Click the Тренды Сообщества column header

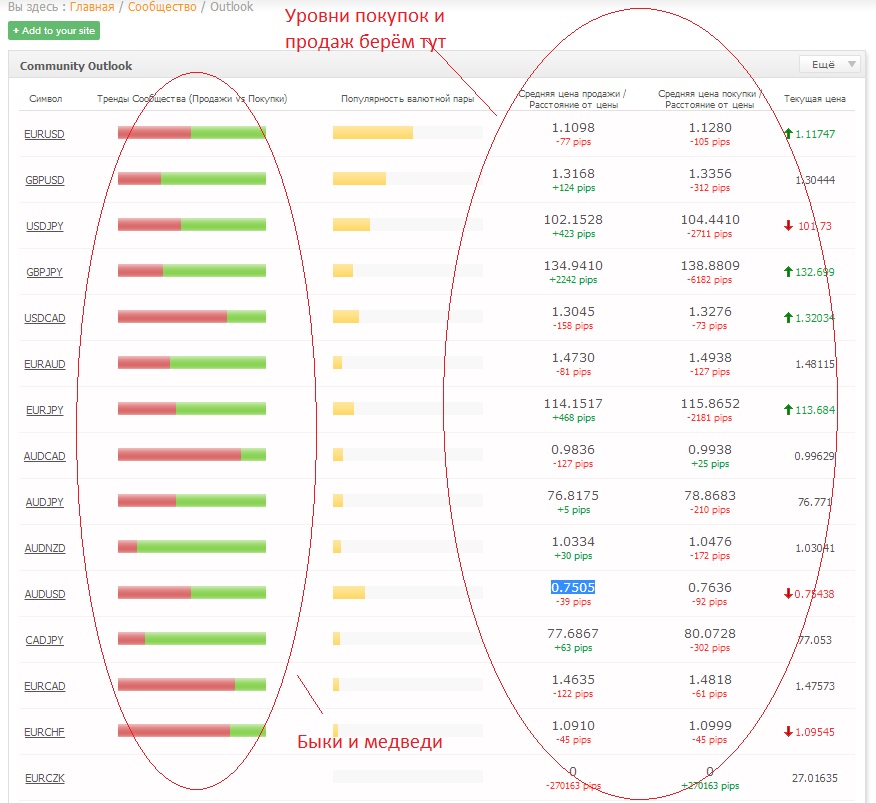tap(192, 99)
